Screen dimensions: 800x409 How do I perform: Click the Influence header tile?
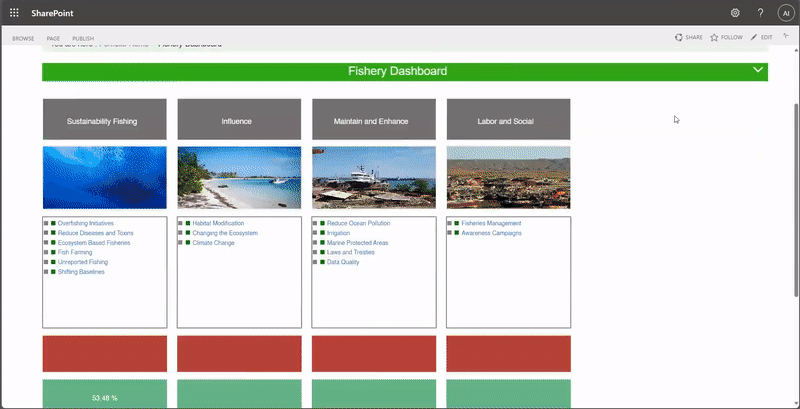click(239, 119)
